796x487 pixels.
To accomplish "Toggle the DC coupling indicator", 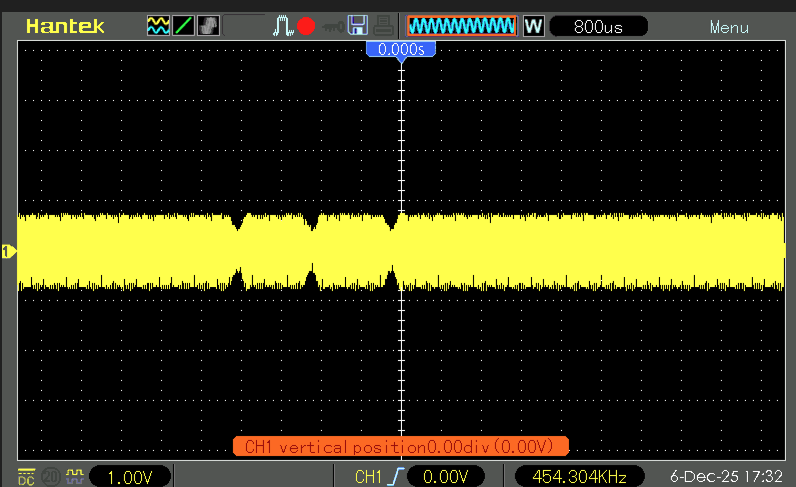I will click(x=26, y=477).
